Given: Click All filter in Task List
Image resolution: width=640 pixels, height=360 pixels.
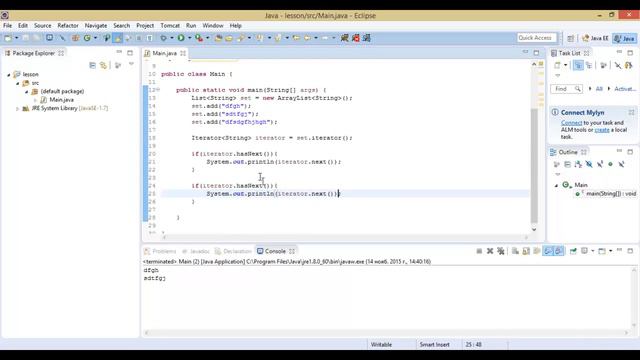Looking at the screenshot, I should tap(599, 89).
